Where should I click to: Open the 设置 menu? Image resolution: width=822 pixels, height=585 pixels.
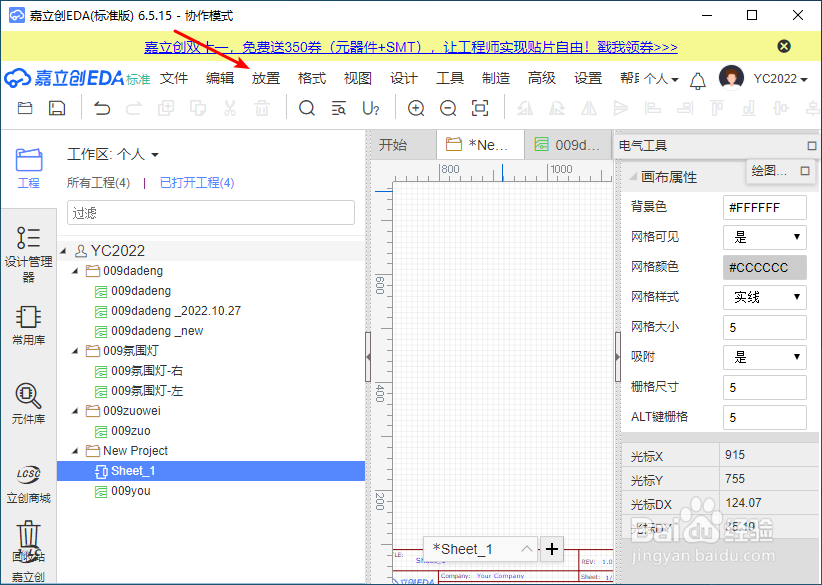[x=588, y=79]
